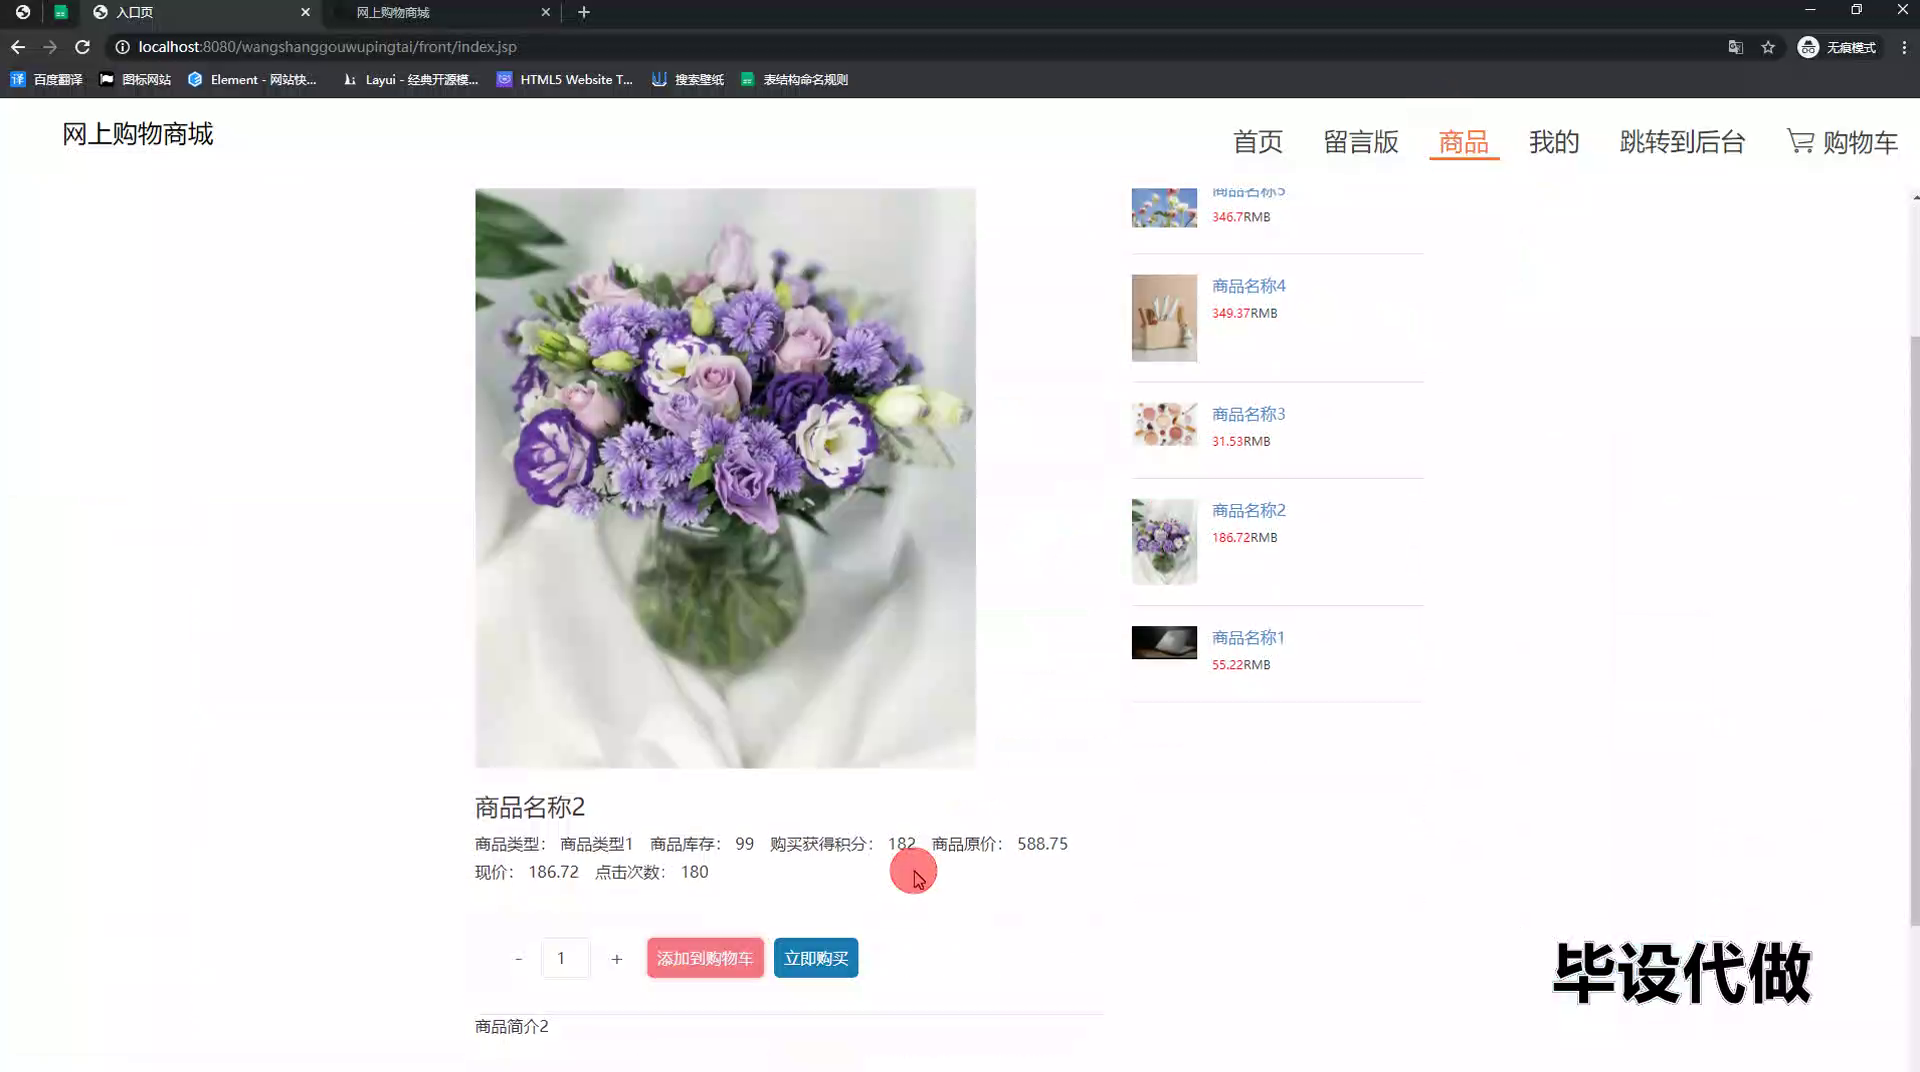Go forward with the browser forward arrow

click(50, 47)
